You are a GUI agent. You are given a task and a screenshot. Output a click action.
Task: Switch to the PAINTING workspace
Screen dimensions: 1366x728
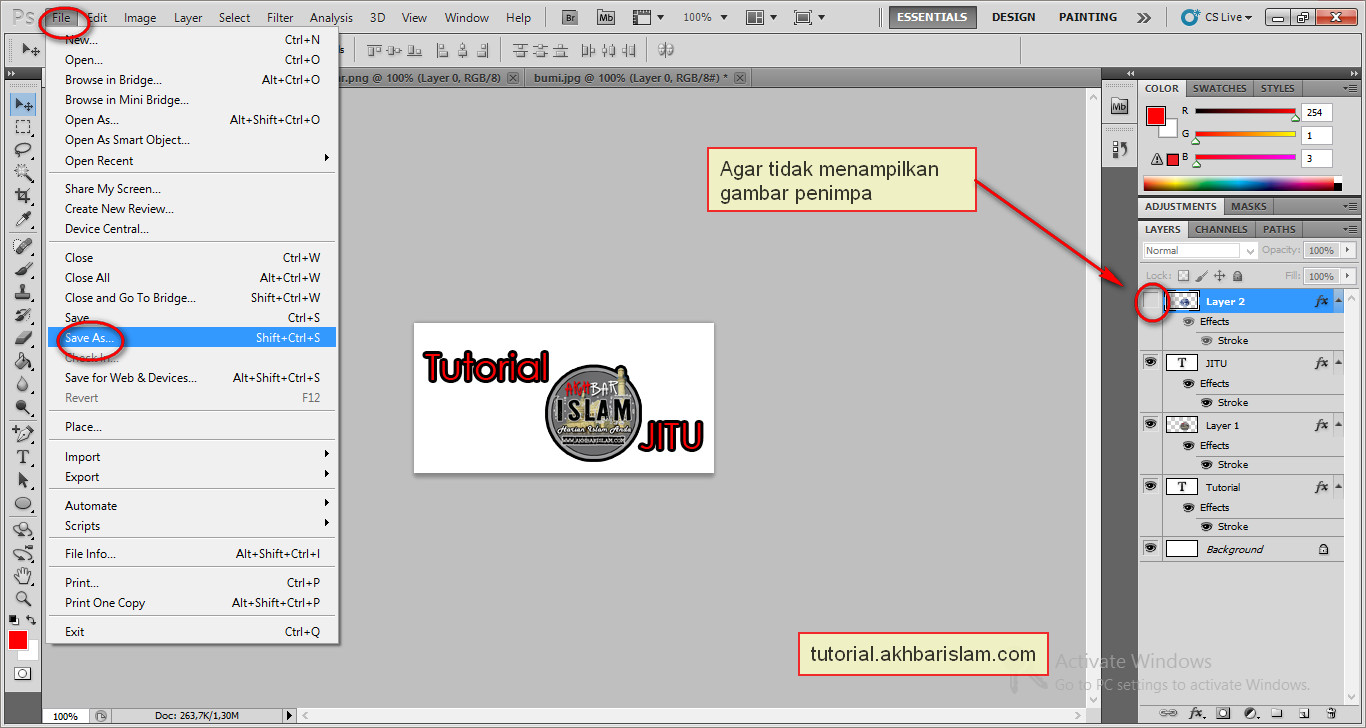(1088, 17)
